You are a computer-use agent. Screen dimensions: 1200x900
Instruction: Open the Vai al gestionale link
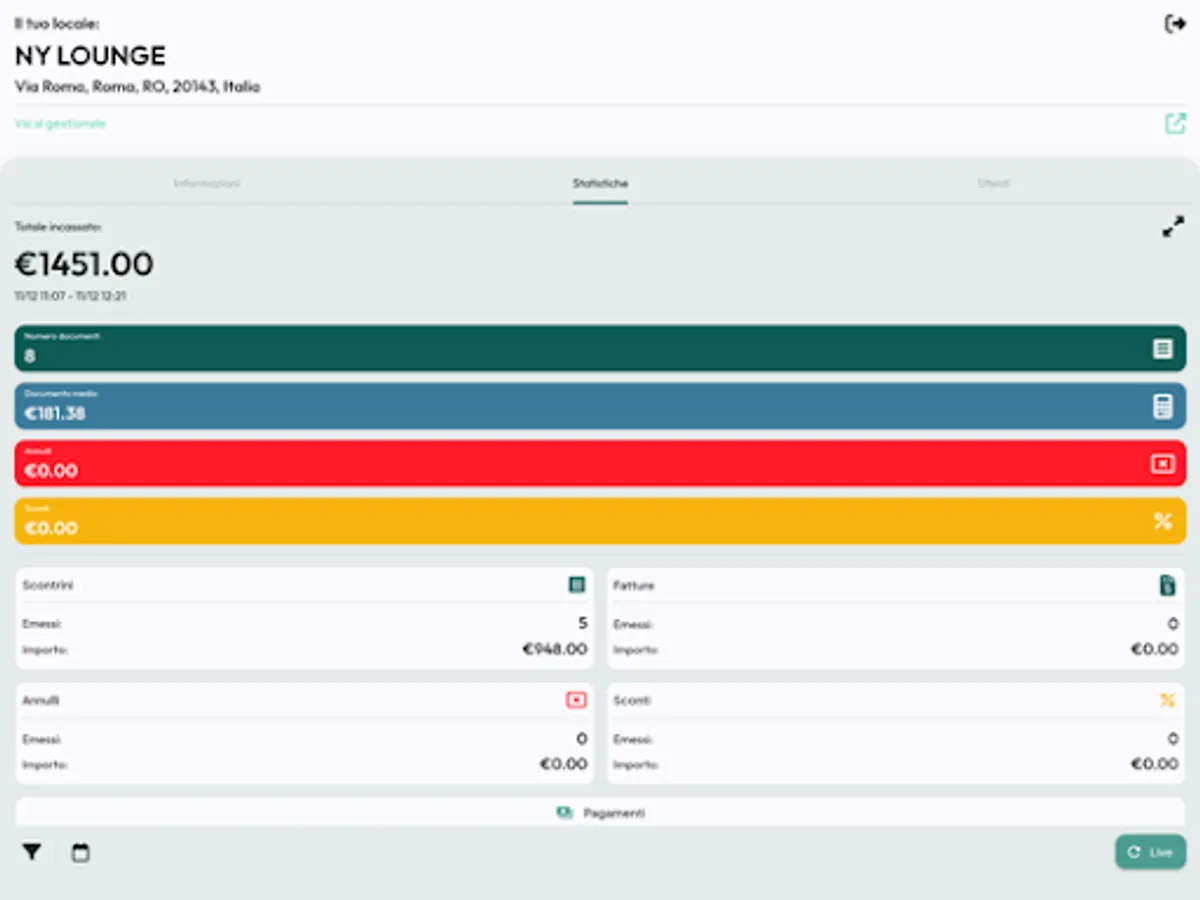click(58, 123)
